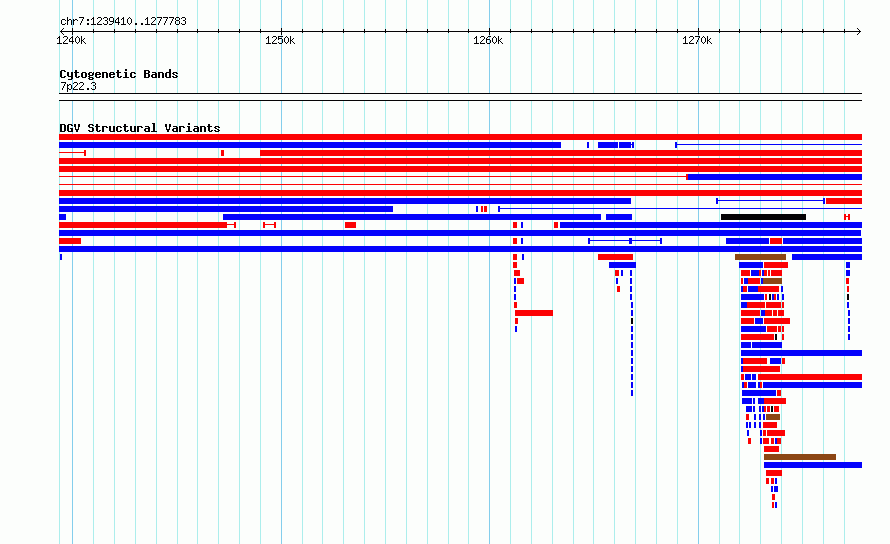Select the isolated red bar spanning 1261k–1263k
Screen dimensions: 890x544
tap(534, 313)
